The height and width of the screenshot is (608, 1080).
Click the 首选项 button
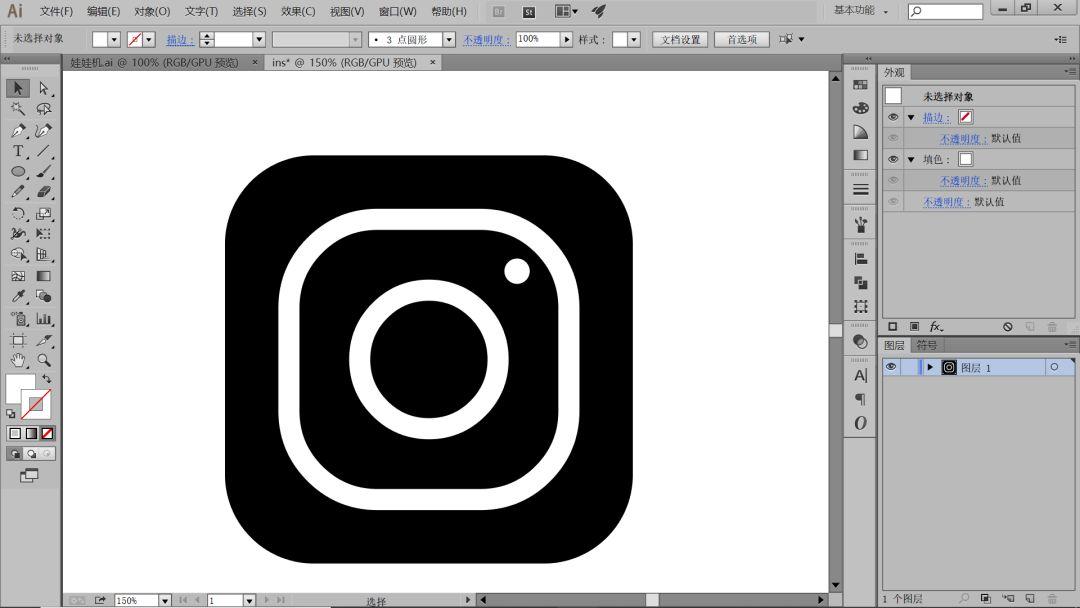[742, 39]
